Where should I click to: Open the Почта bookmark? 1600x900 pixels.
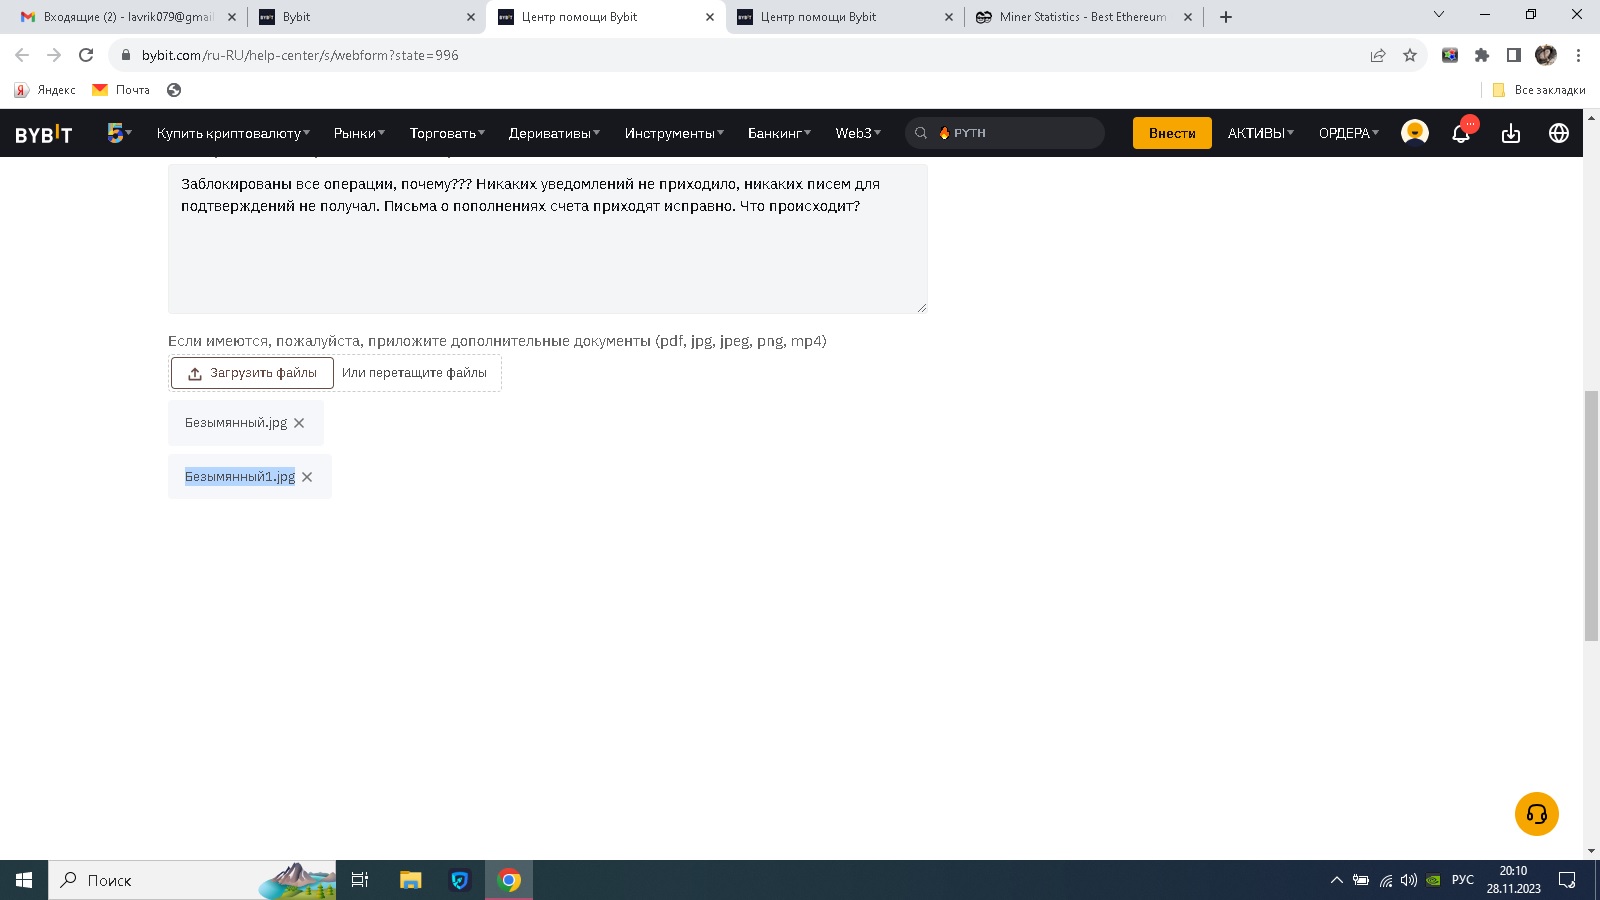click(x=121, y=90)
